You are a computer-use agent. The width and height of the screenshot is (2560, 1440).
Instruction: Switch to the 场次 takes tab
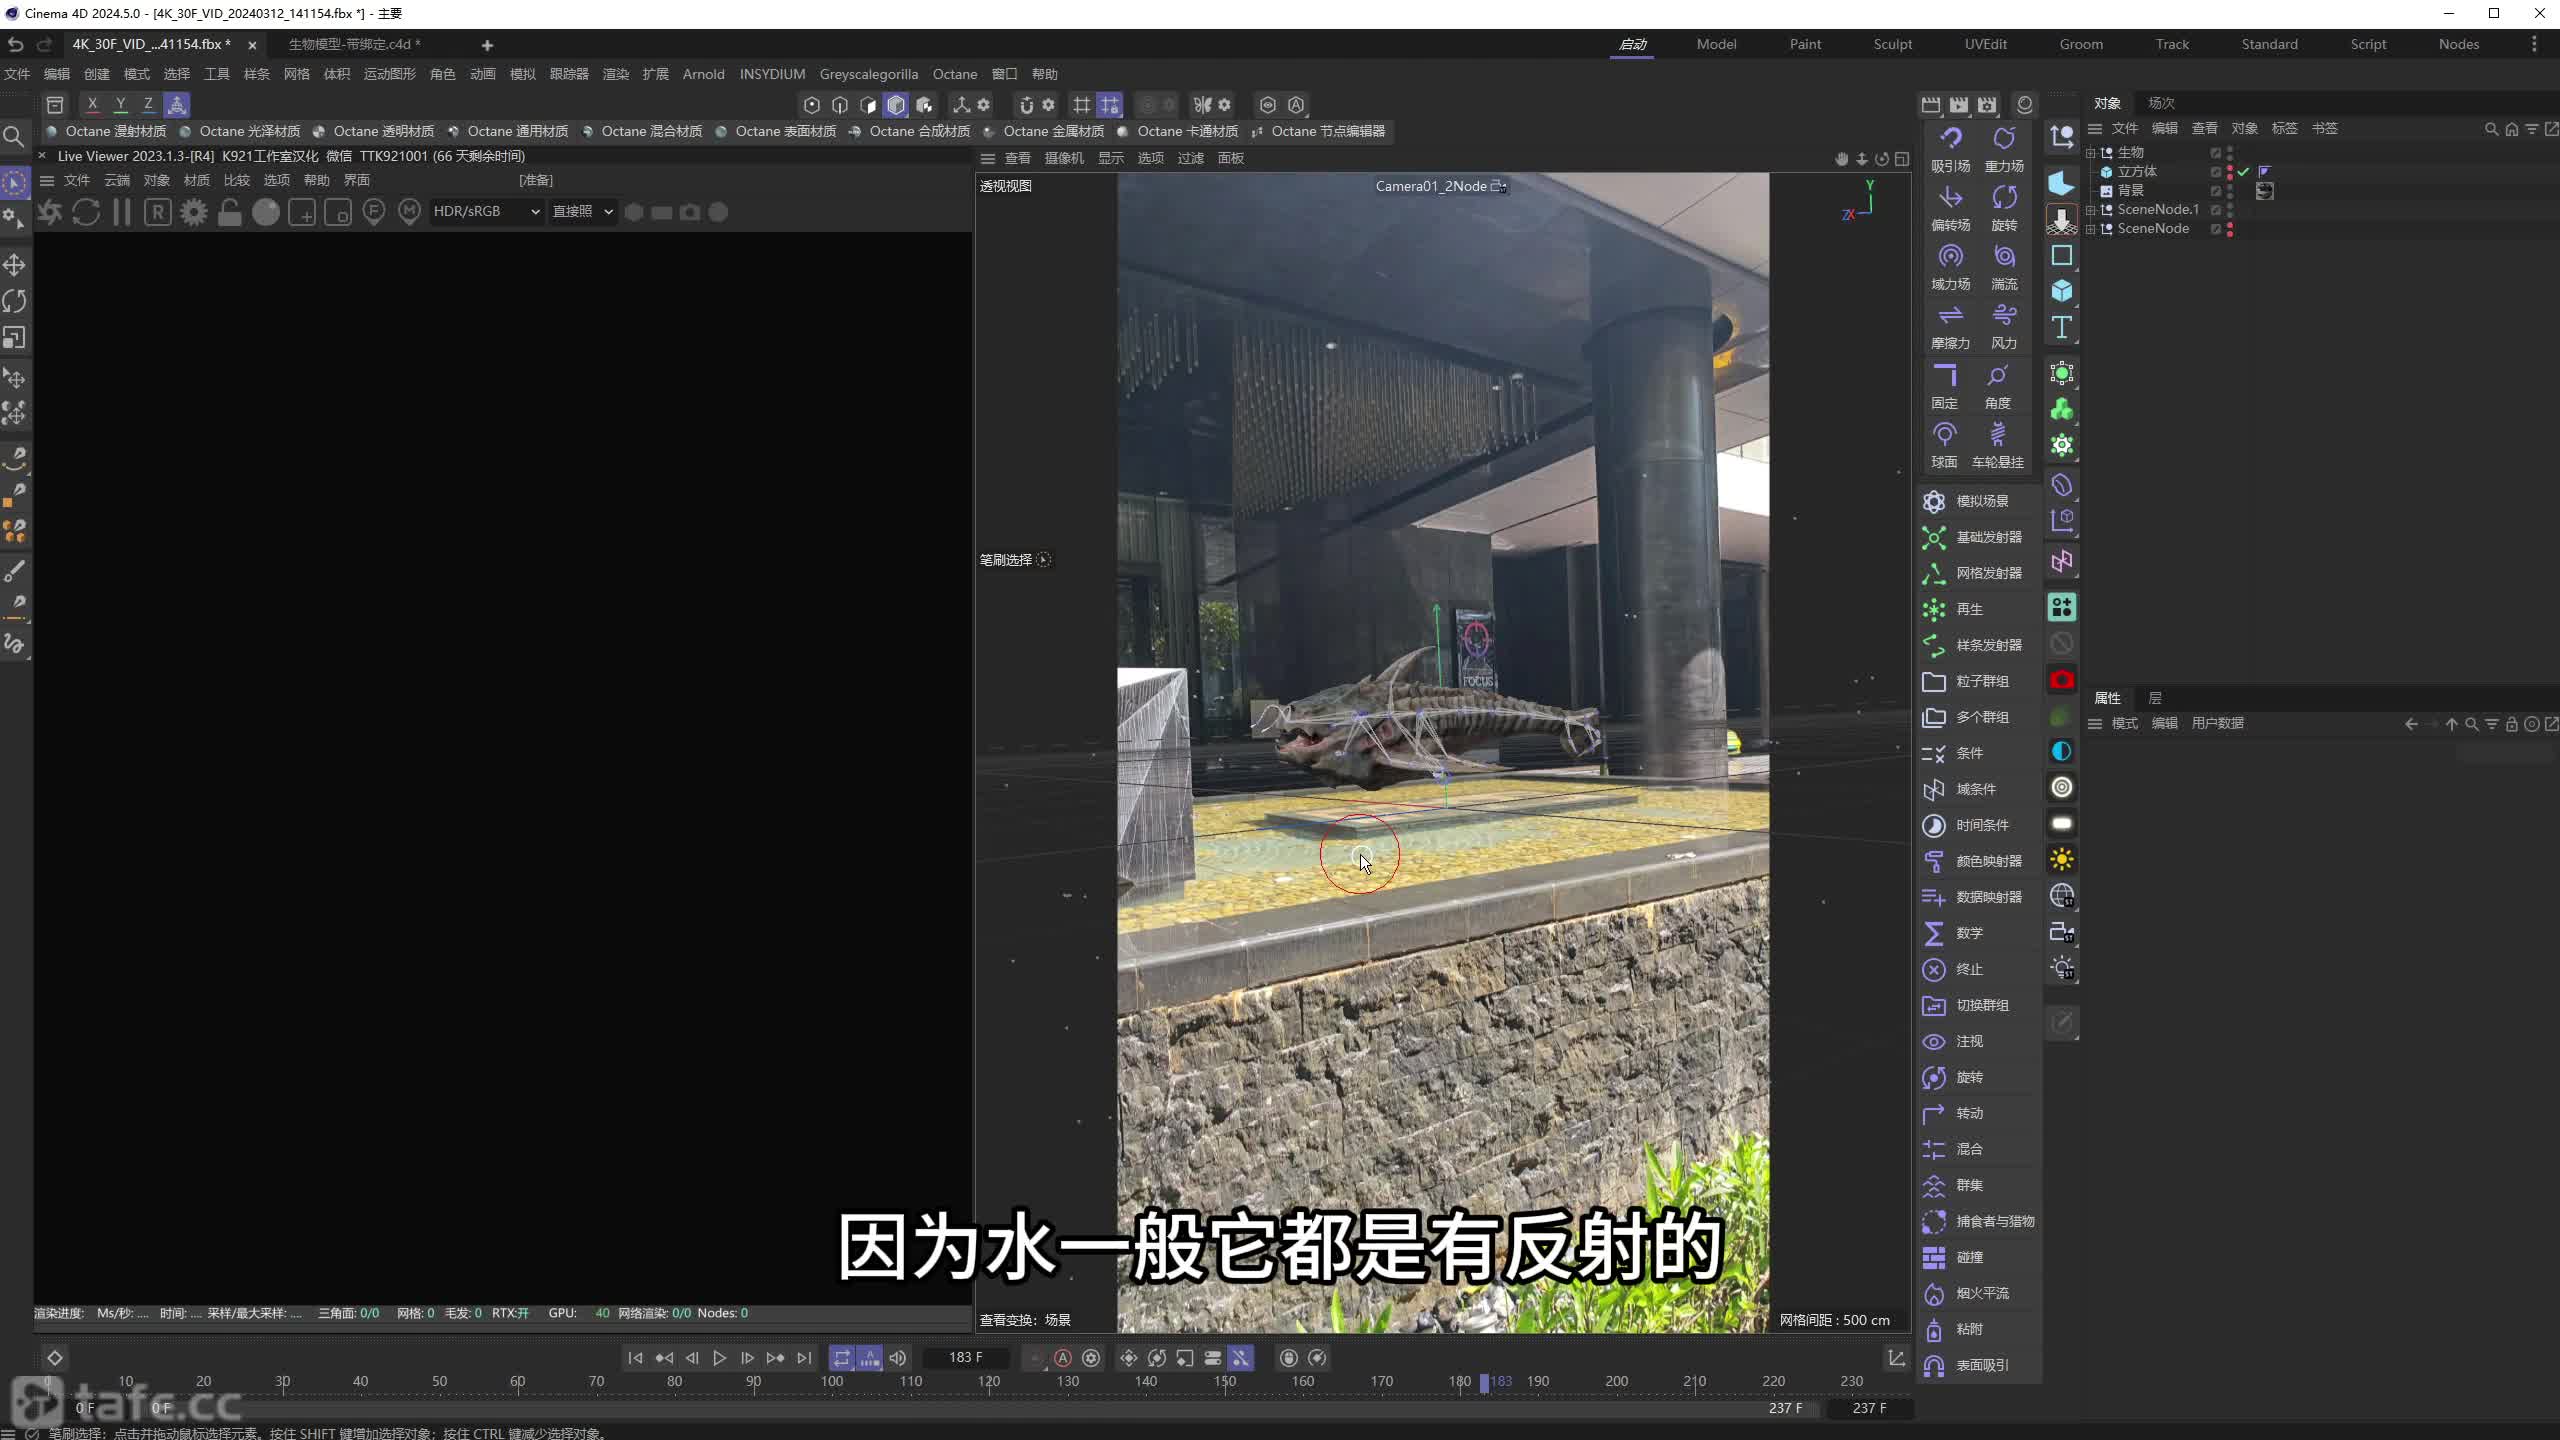[x=2162, y=103]
